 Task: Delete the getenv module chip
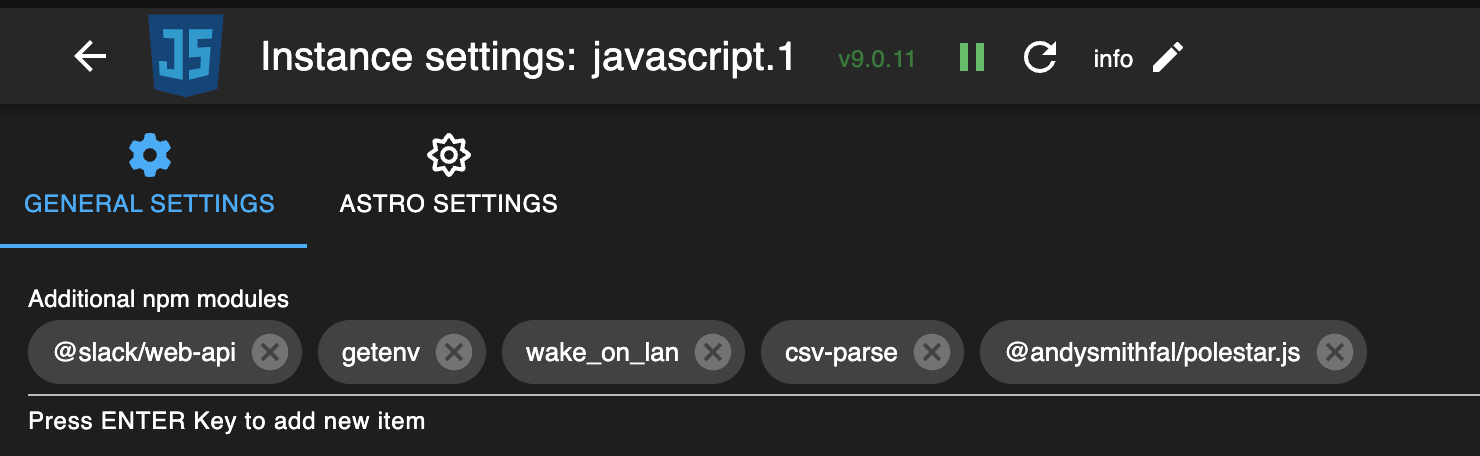[453, 352]
